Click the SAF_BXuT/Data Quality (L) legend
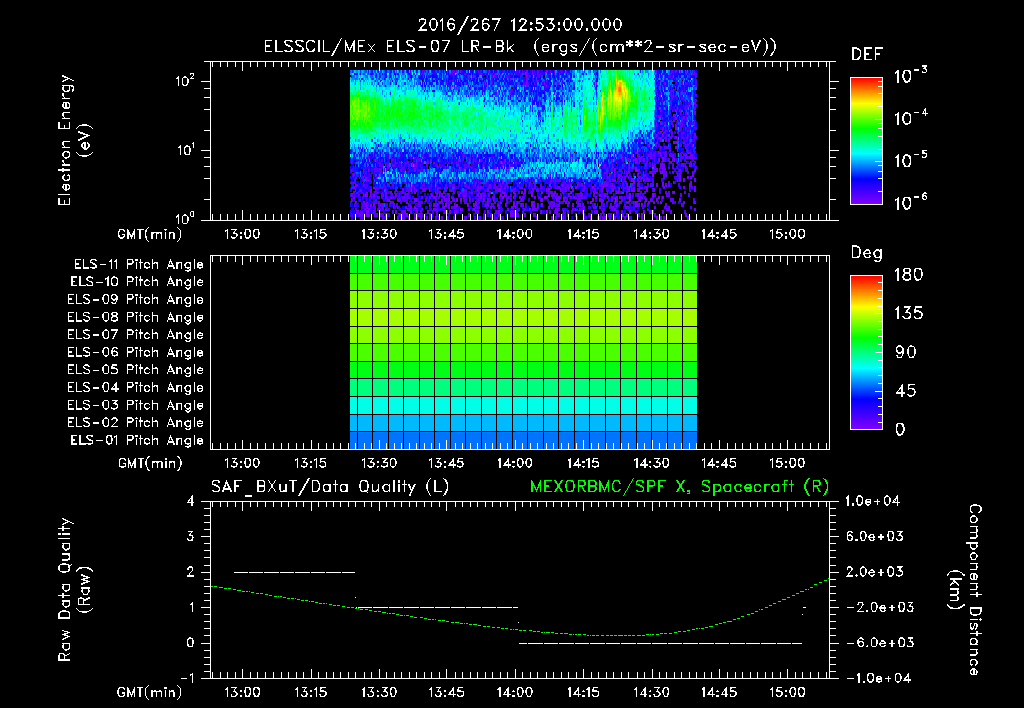1024x708 pixels. [330, 487]
